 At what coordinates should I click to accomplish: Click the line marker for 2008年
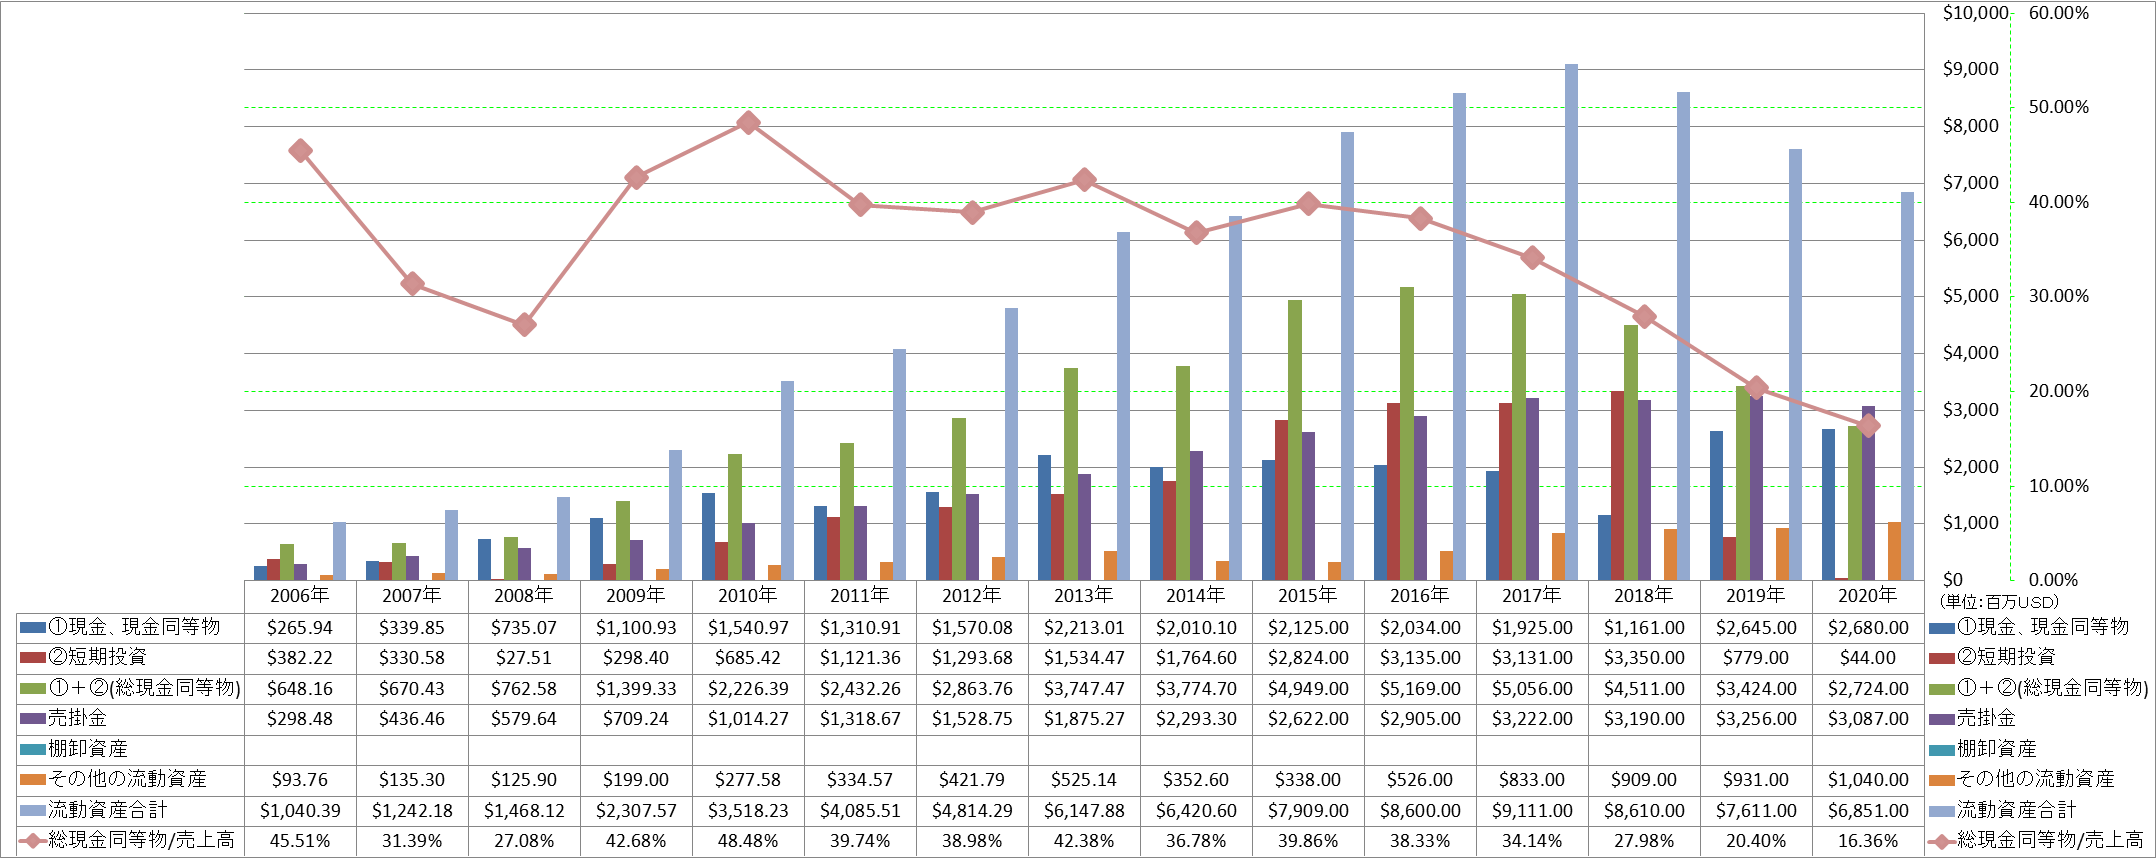point(524,325)
